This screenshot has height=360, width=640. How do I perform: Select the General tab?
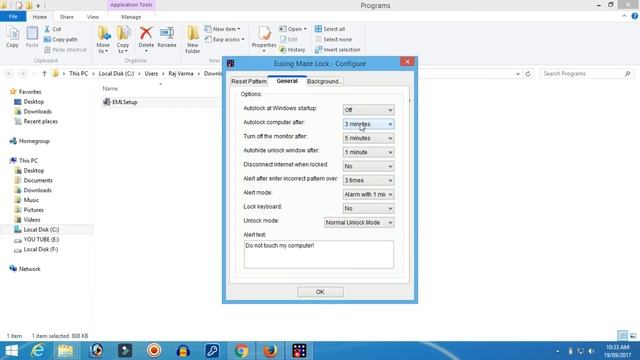pos(287,81)
